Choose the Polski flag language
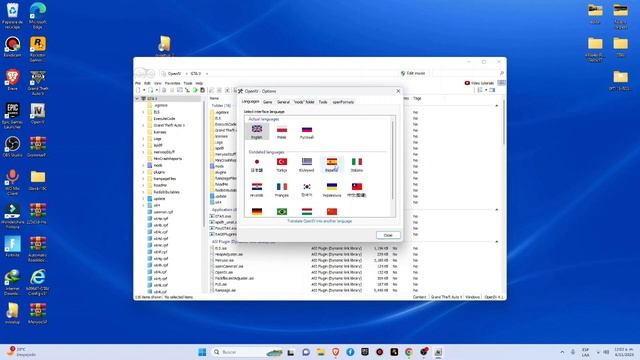 tap(282, 131)
